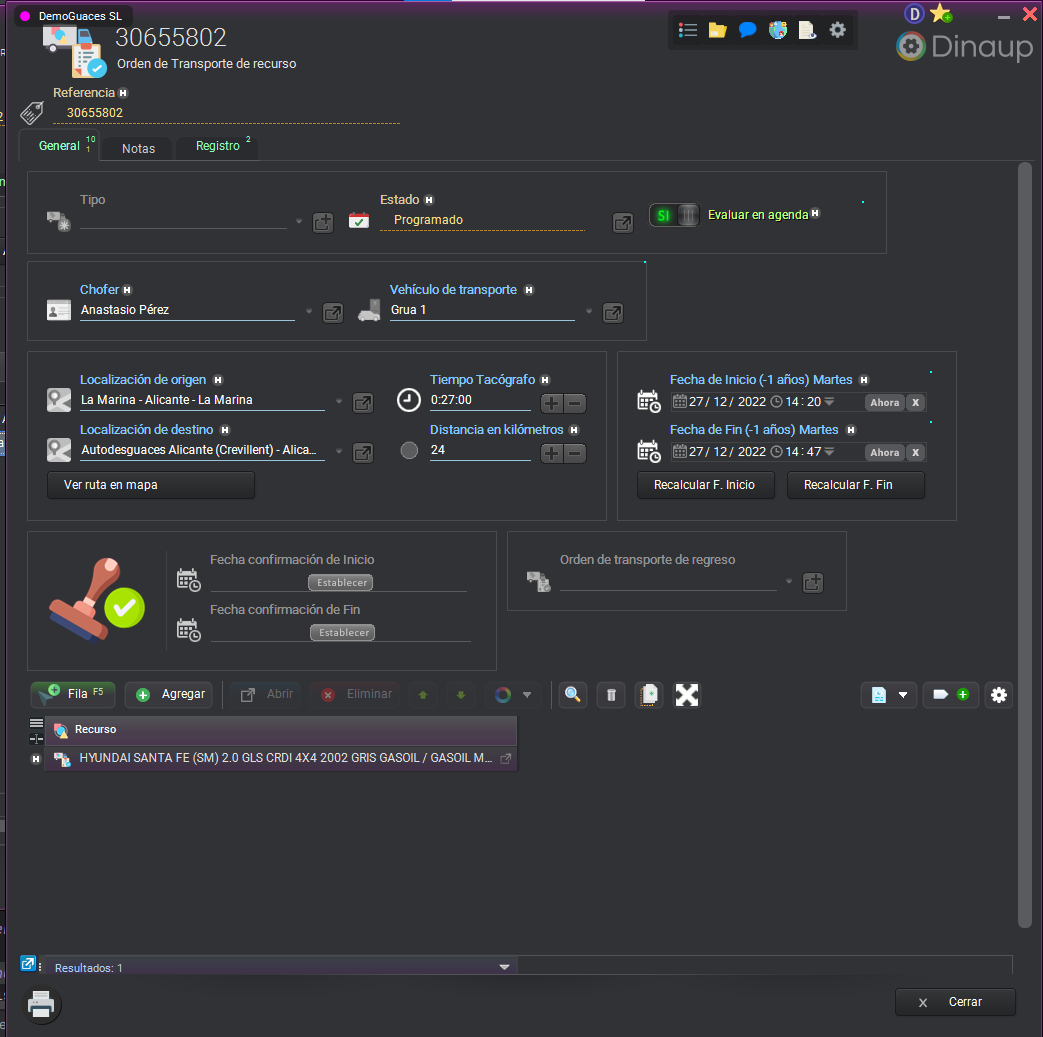
Task: Open the chat bubble icon in top toolbar
Action: tap(747, 30)
